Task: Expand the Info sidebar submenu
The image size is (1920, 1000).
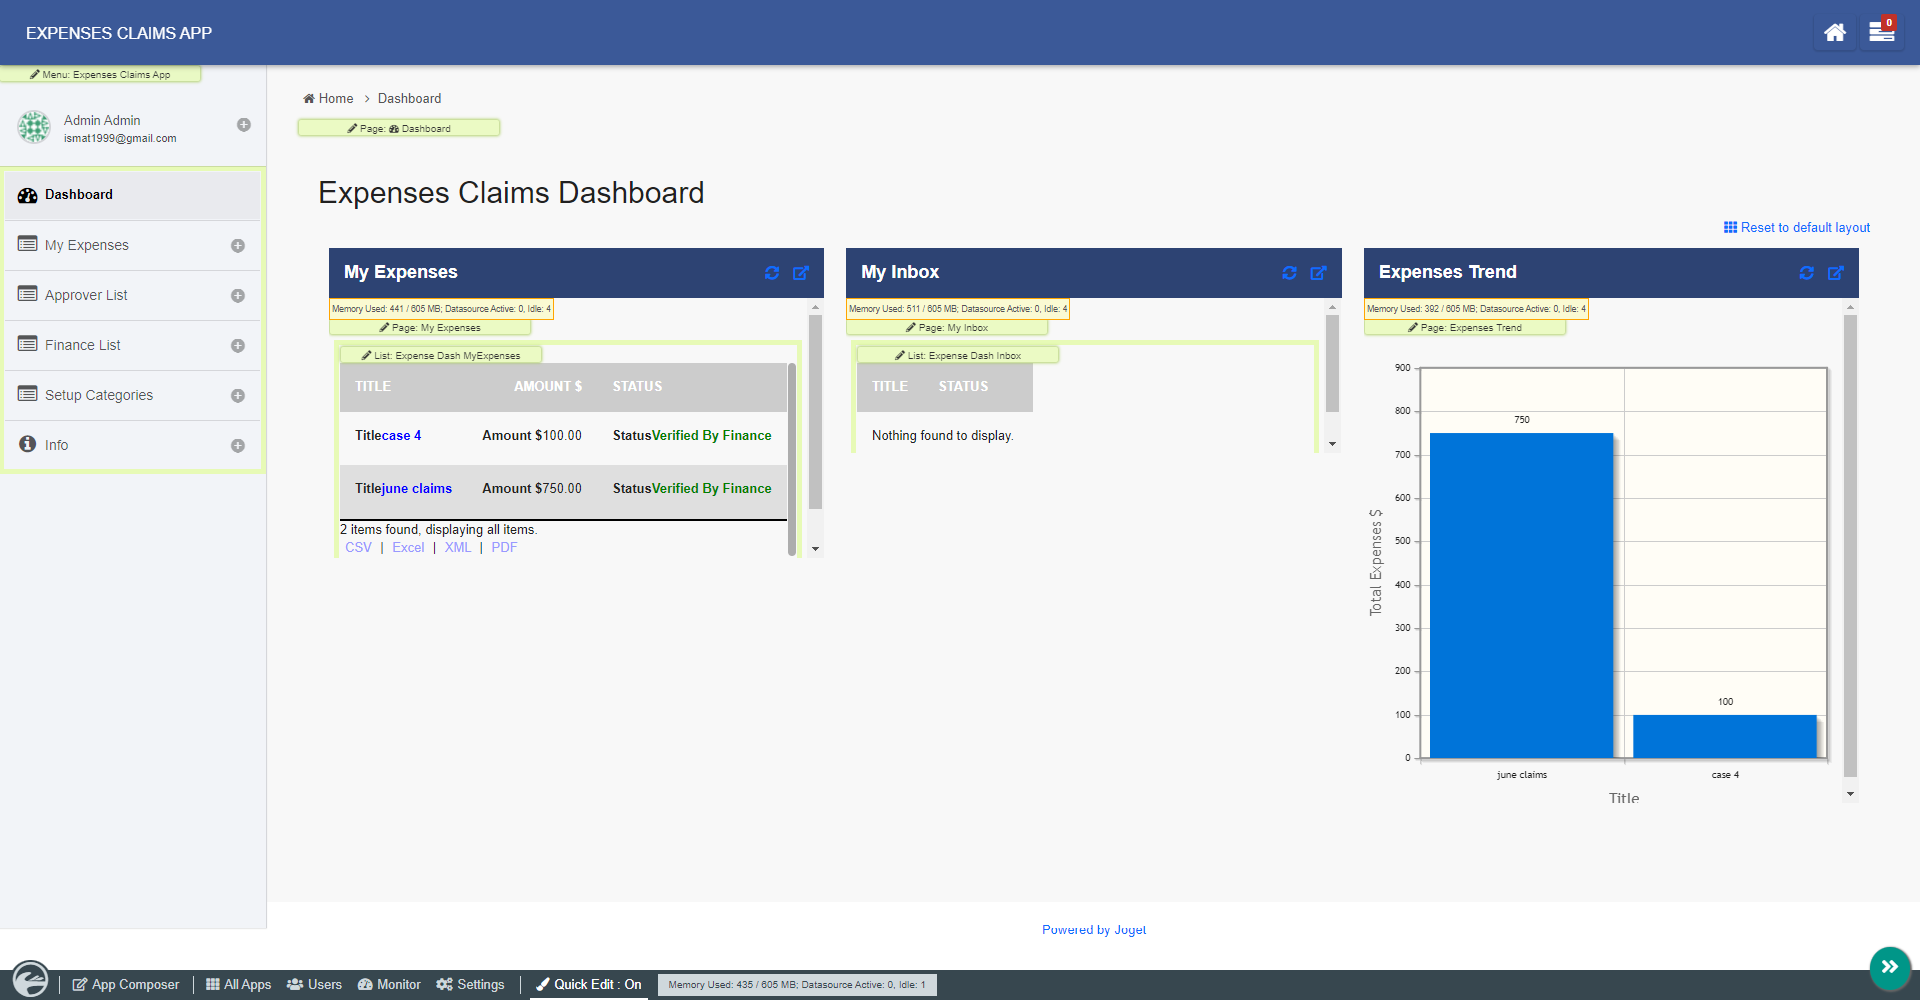Action: (238, 446)
